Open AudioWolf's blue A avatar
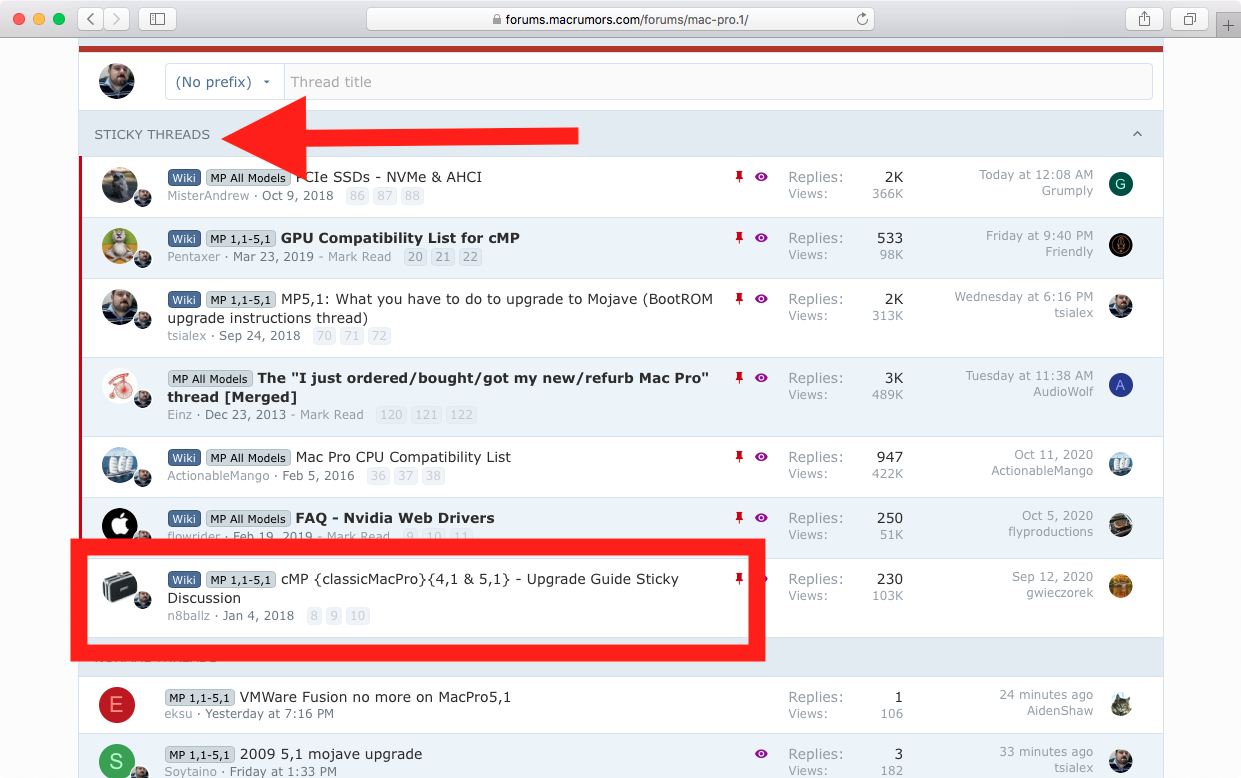This screenshot has width=1241, height=778. click(x=1121, y=385)
